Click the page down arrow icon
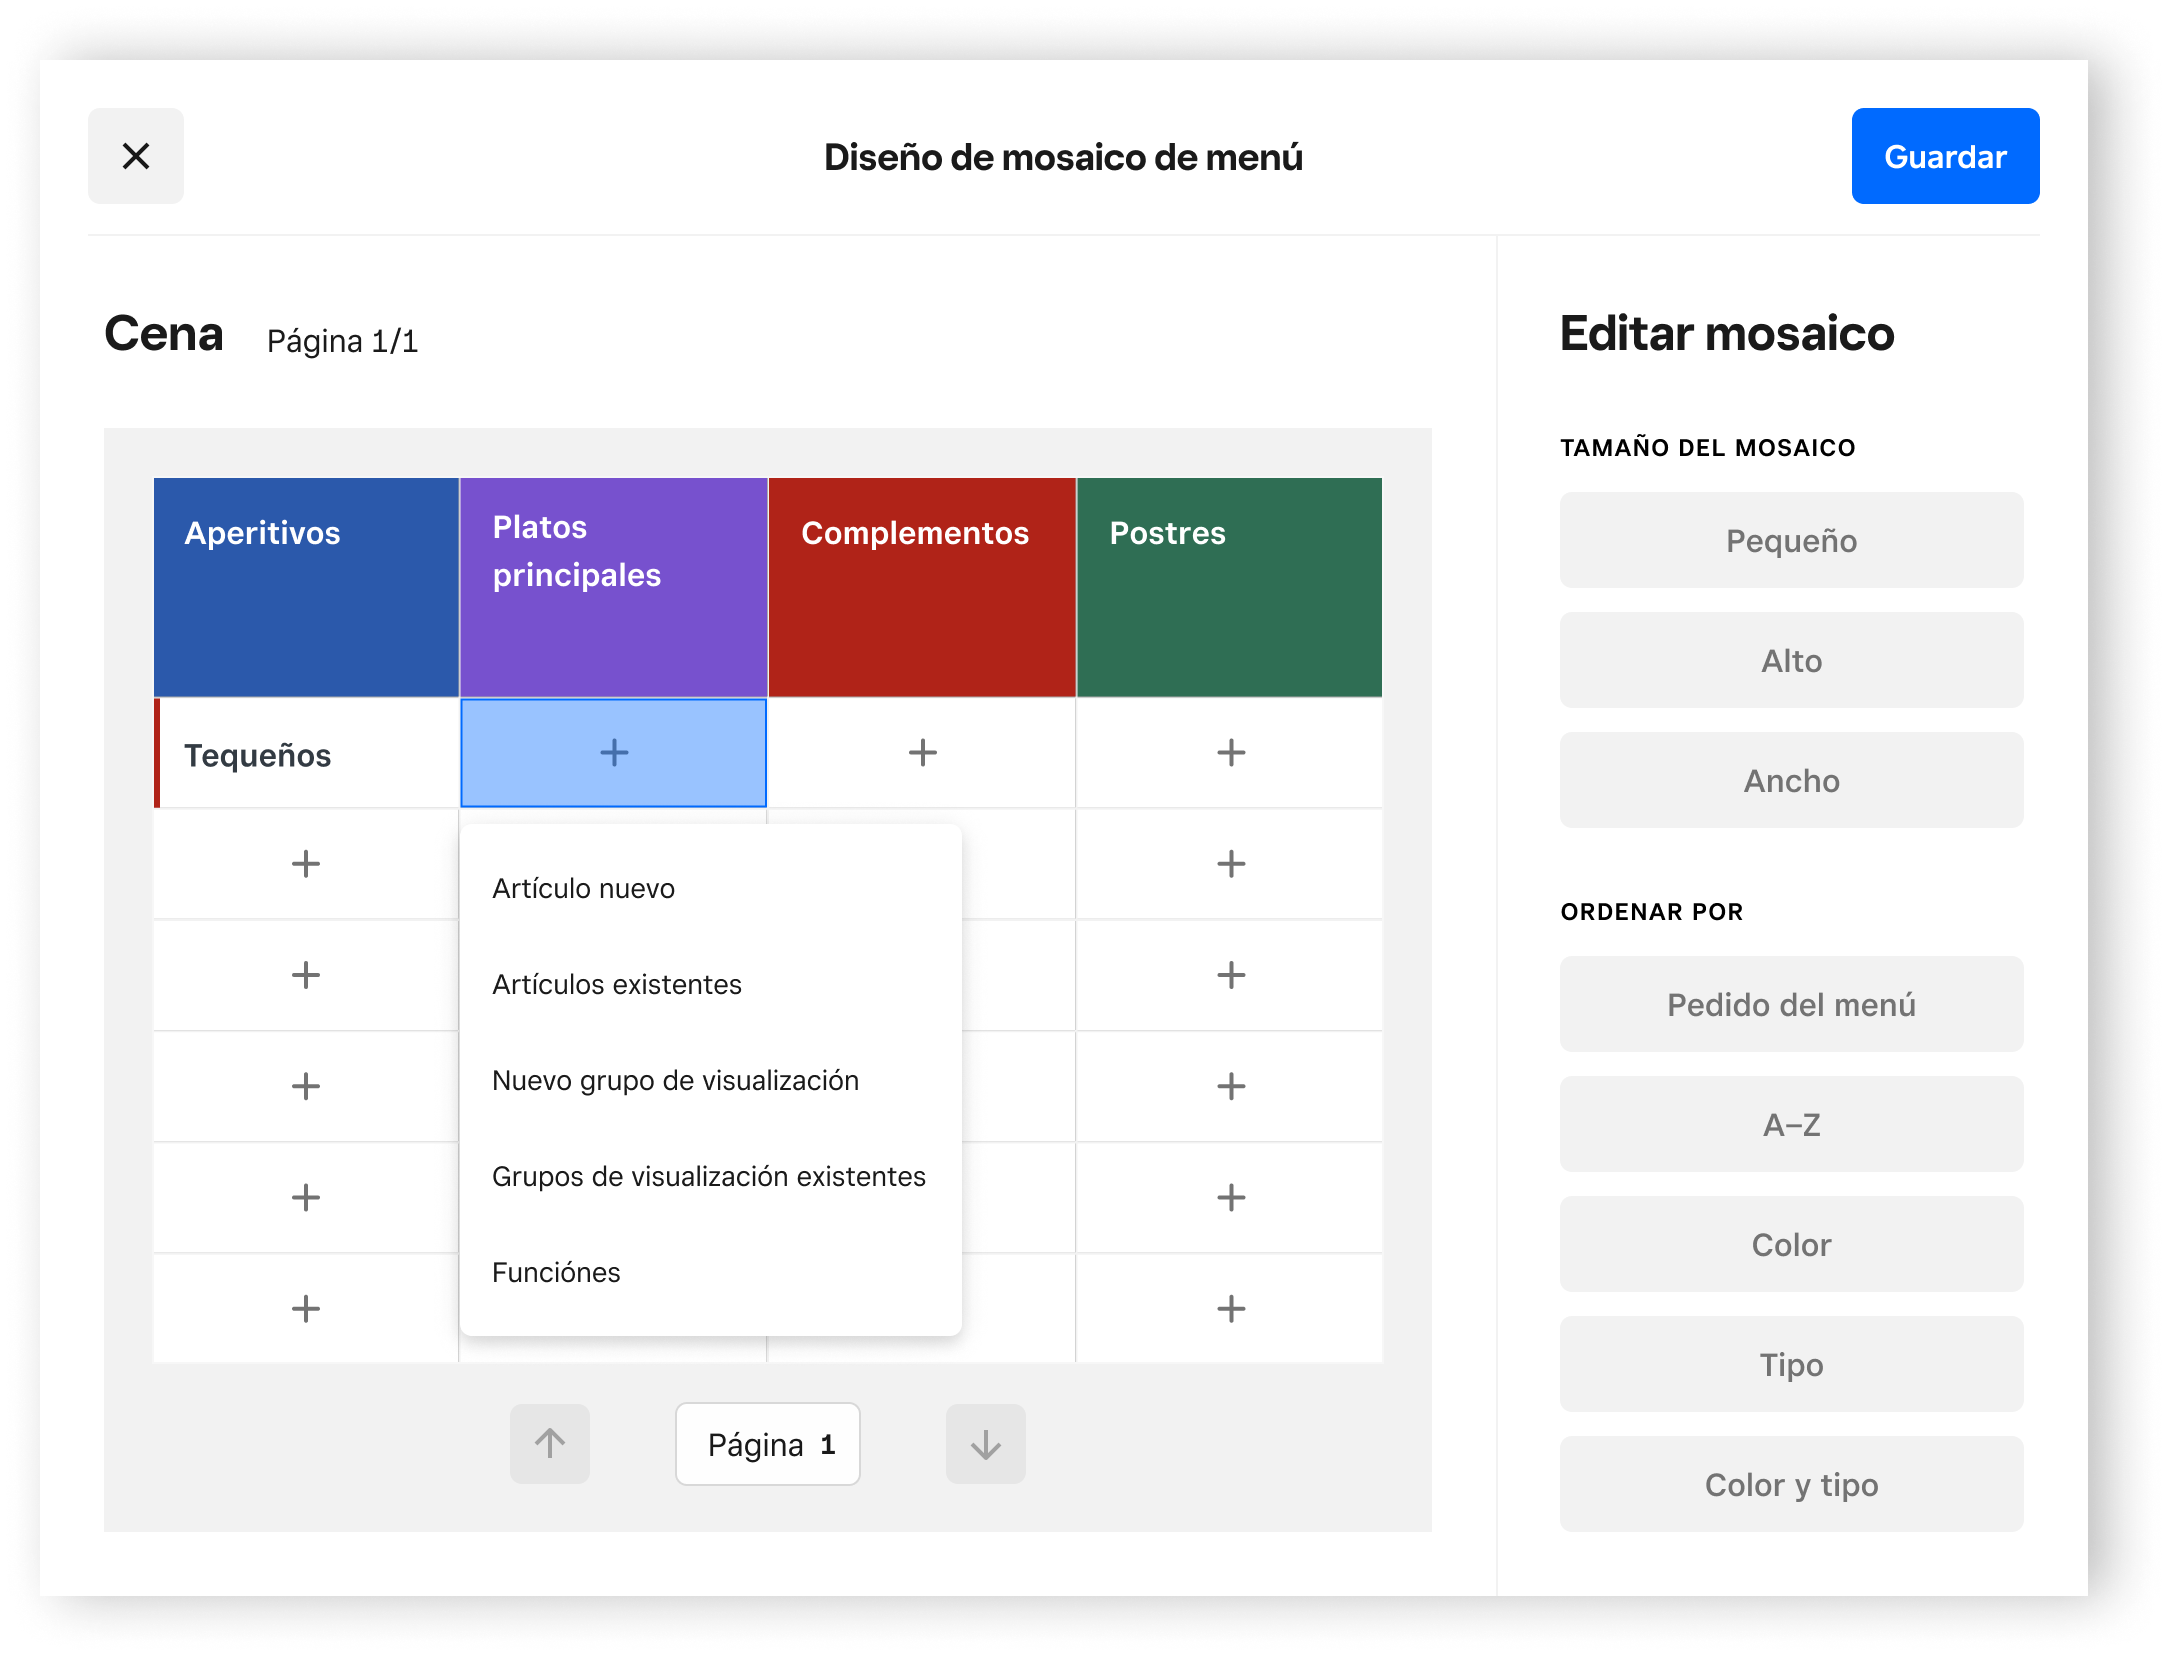Image resolution: width=2168 pixels, height=1656 pixels. point(985,1443)
